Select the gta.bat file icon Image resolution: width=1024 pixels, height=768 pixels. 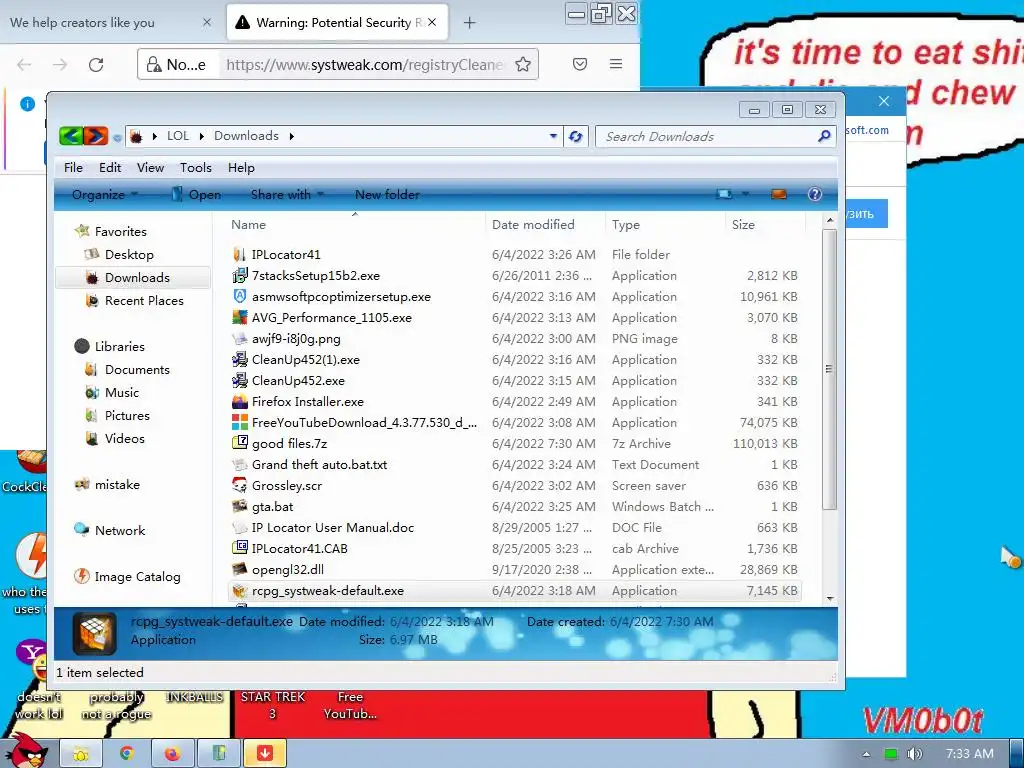(x=240, y=506)
